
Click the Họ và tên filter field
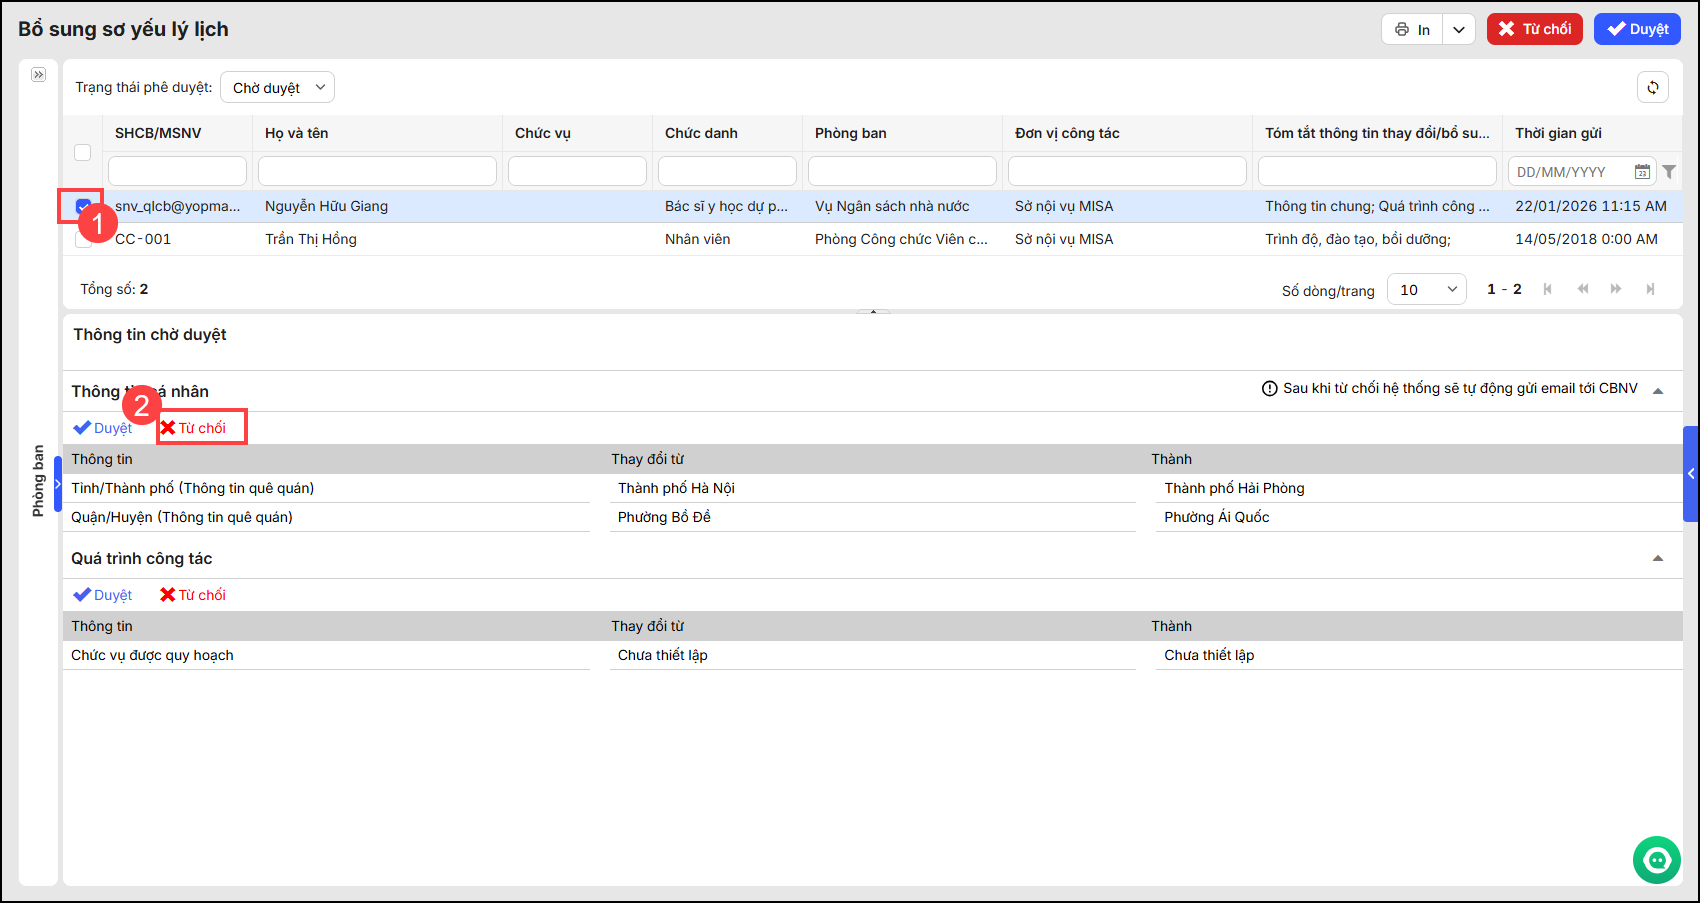pos(377,171)
